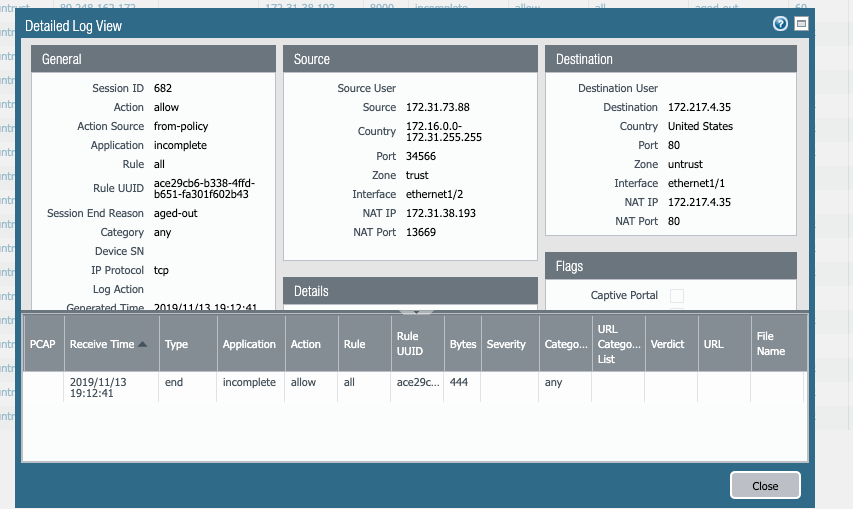
Task: Click the destination address 172.217.4.35
Action: tap(701, 107)
